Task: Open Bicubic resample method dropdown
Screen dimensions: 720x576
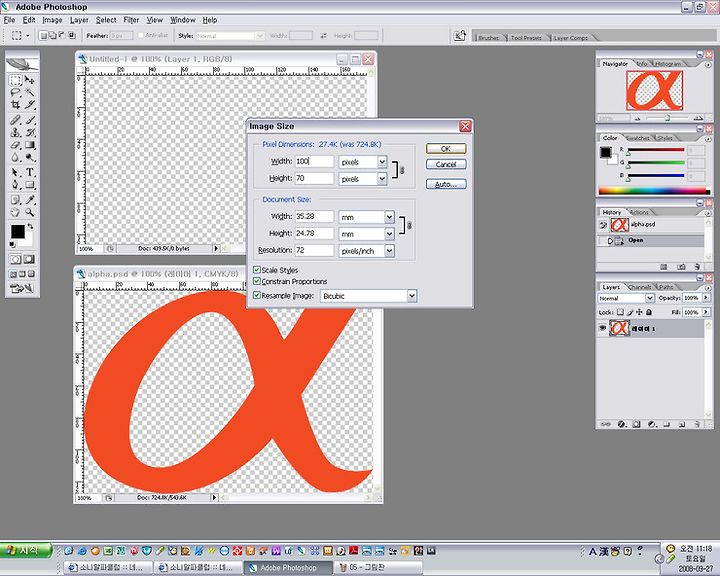Action: click(x=412, y=296)
